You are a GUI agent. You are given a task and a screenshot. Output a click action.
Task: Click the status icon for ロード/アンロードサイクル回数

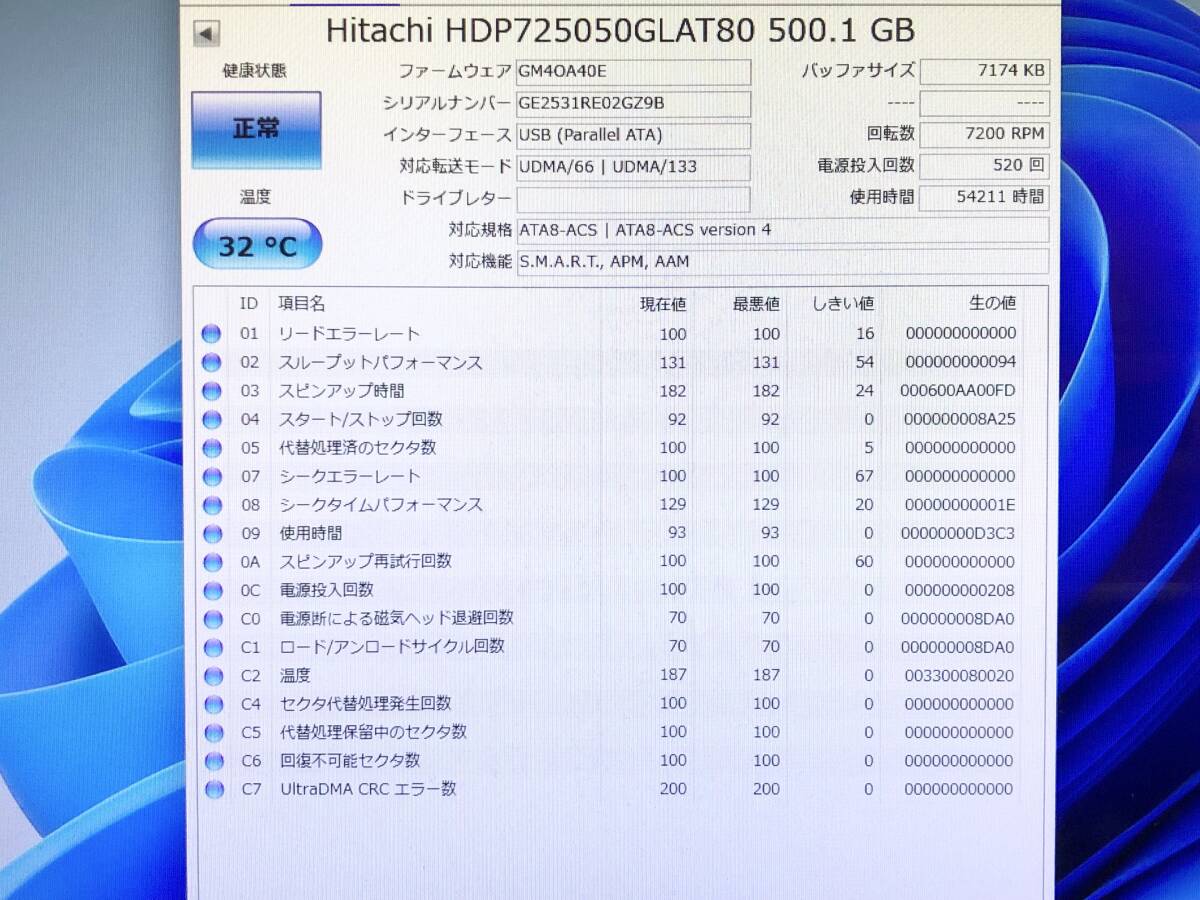(212, 647)
